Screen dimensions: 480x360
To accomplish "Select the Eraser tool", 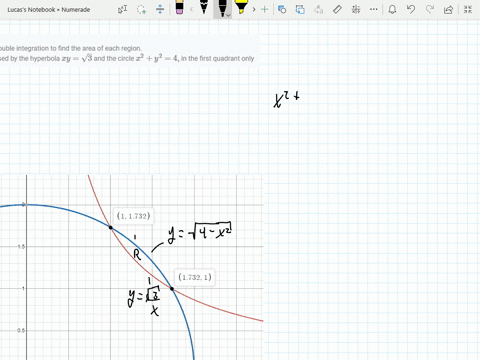I will point(179,8).
